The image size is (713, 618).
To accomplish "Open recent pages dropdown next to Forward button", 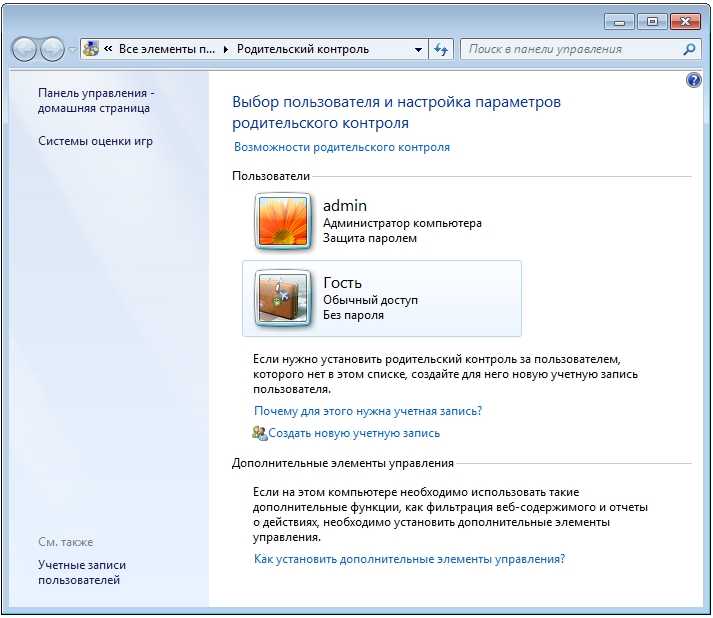I will coord(72,49).
